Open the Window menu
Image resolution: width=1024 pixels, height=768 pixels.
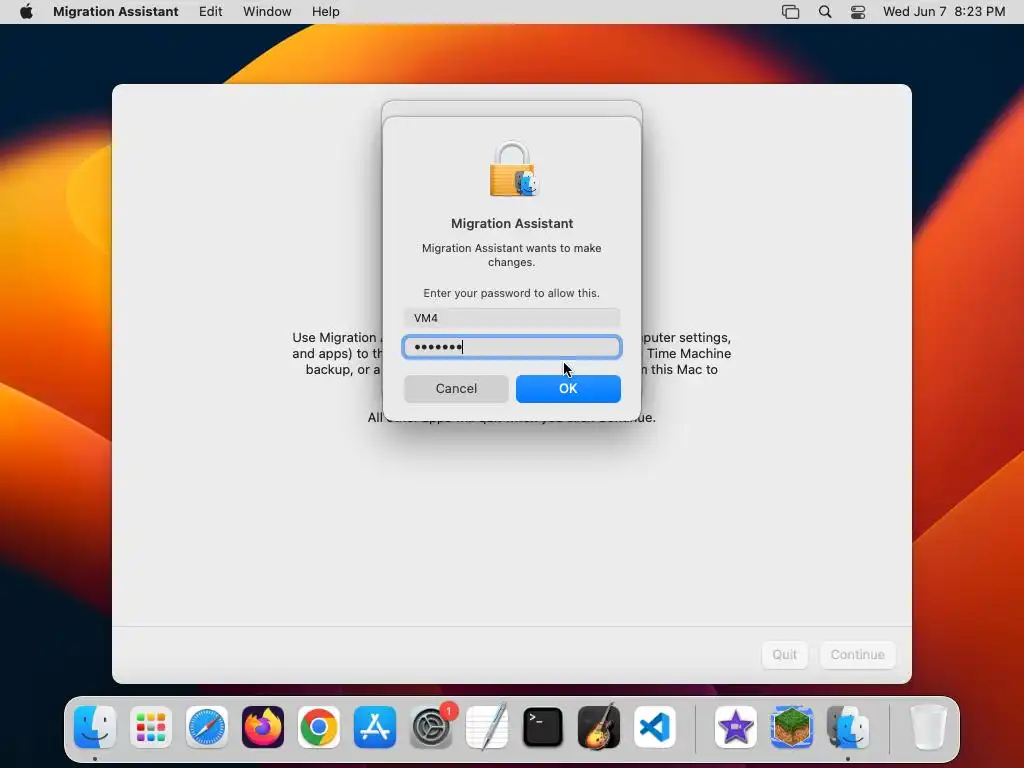tap(267, 12)
